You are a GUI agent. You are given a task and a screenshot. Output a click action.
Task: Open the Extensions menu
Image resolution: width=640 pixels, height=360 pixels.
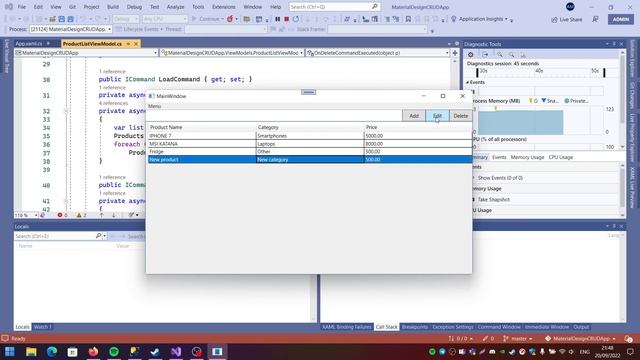tap(224, 7)
